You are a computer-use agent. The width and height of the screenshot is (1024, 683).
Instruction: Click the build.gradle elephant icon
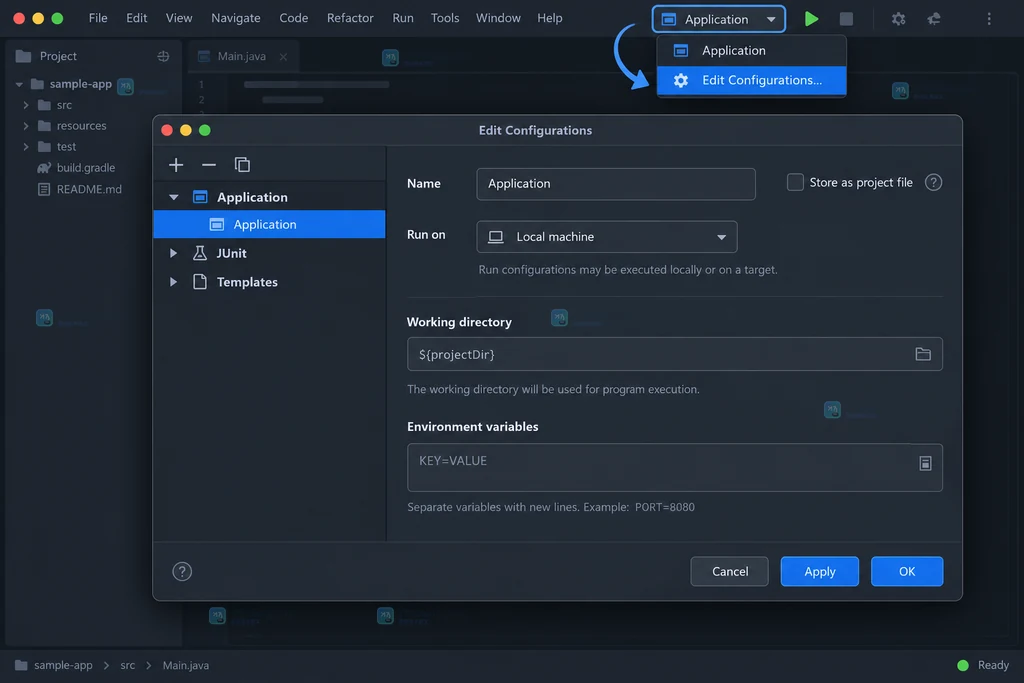pos(44,168)
